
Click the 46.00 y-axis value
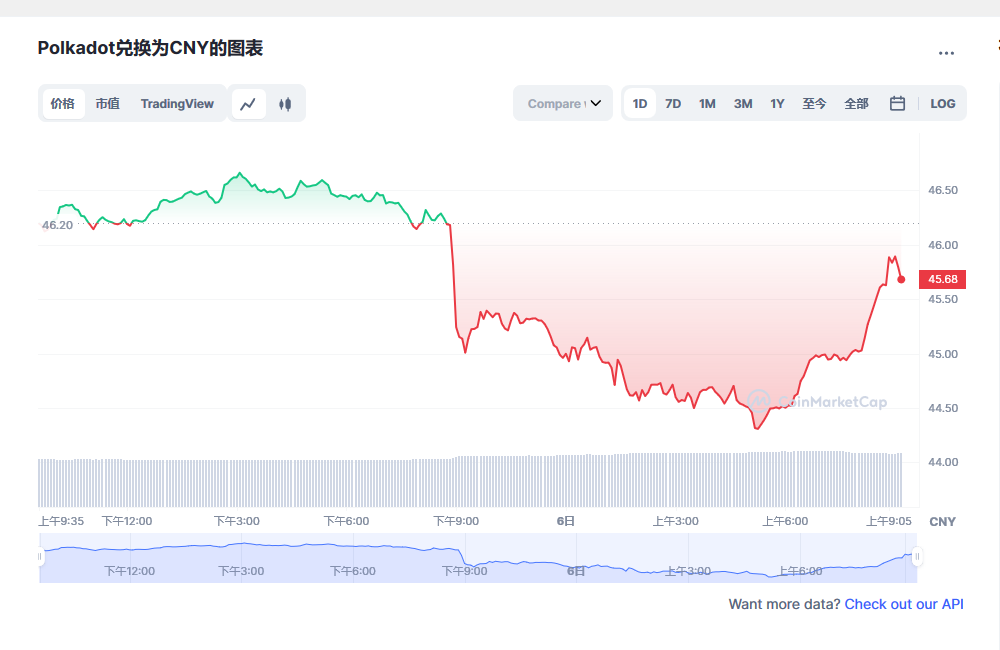(x=943, y=245)
